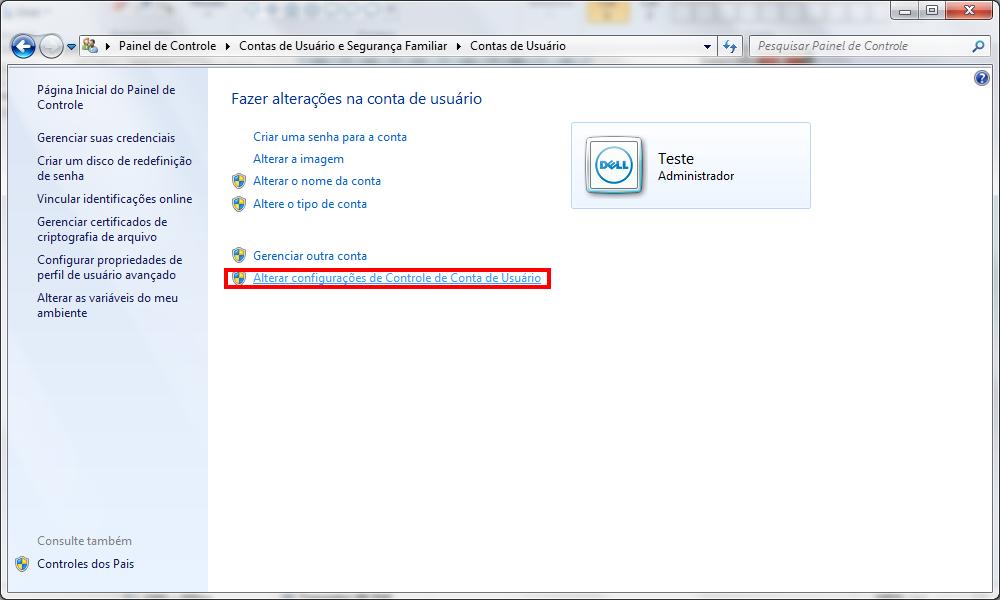Image resolution: width=1000 pixels, height=600 pixels.
Task: Click the heading Fazer alterações na conta de usuário
Action: 357,99
